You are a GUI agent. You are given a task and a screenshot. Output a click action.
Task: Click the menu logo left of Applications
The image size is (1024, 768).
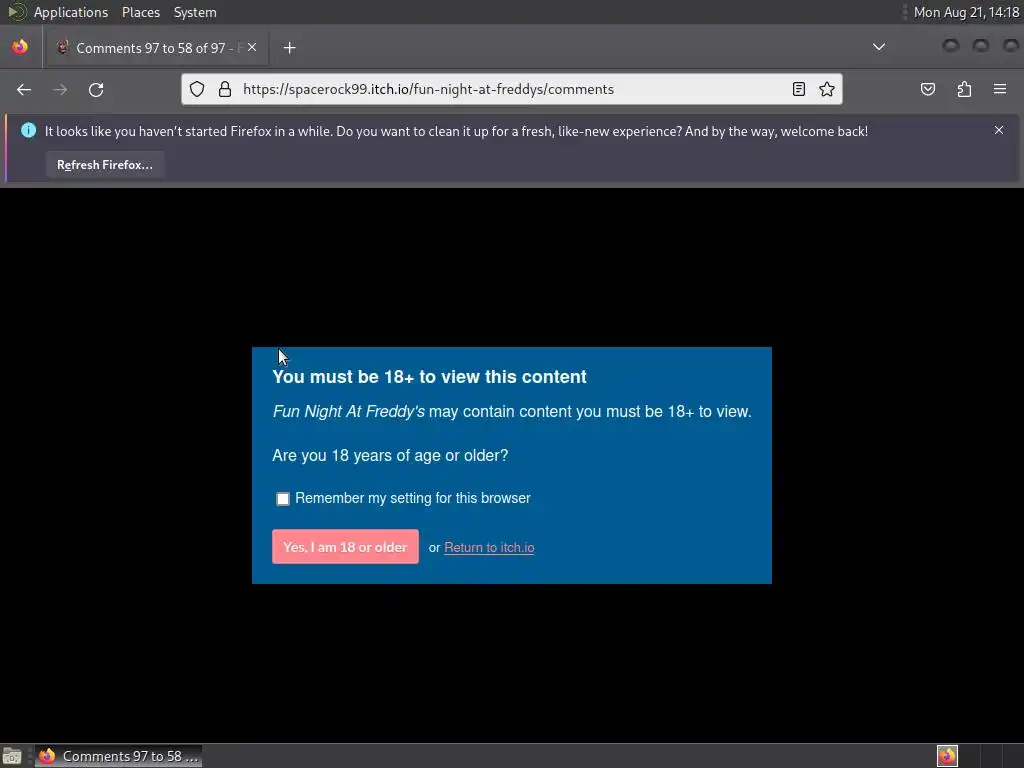point(16,12)
